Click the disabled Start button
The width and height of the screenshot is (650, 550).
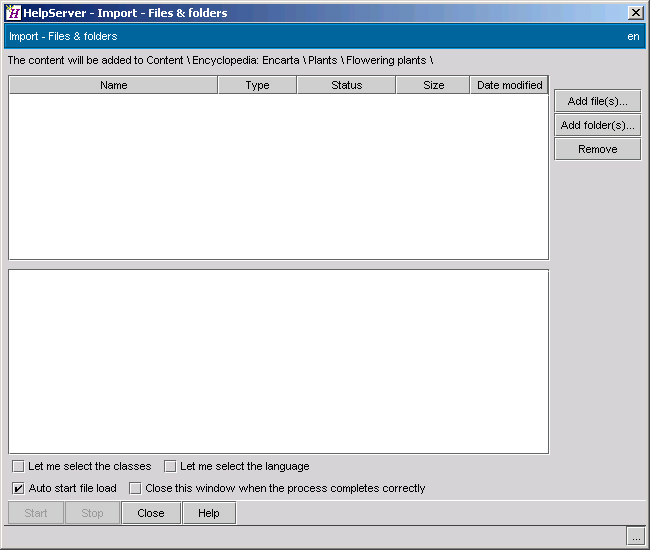coord(36,513)
